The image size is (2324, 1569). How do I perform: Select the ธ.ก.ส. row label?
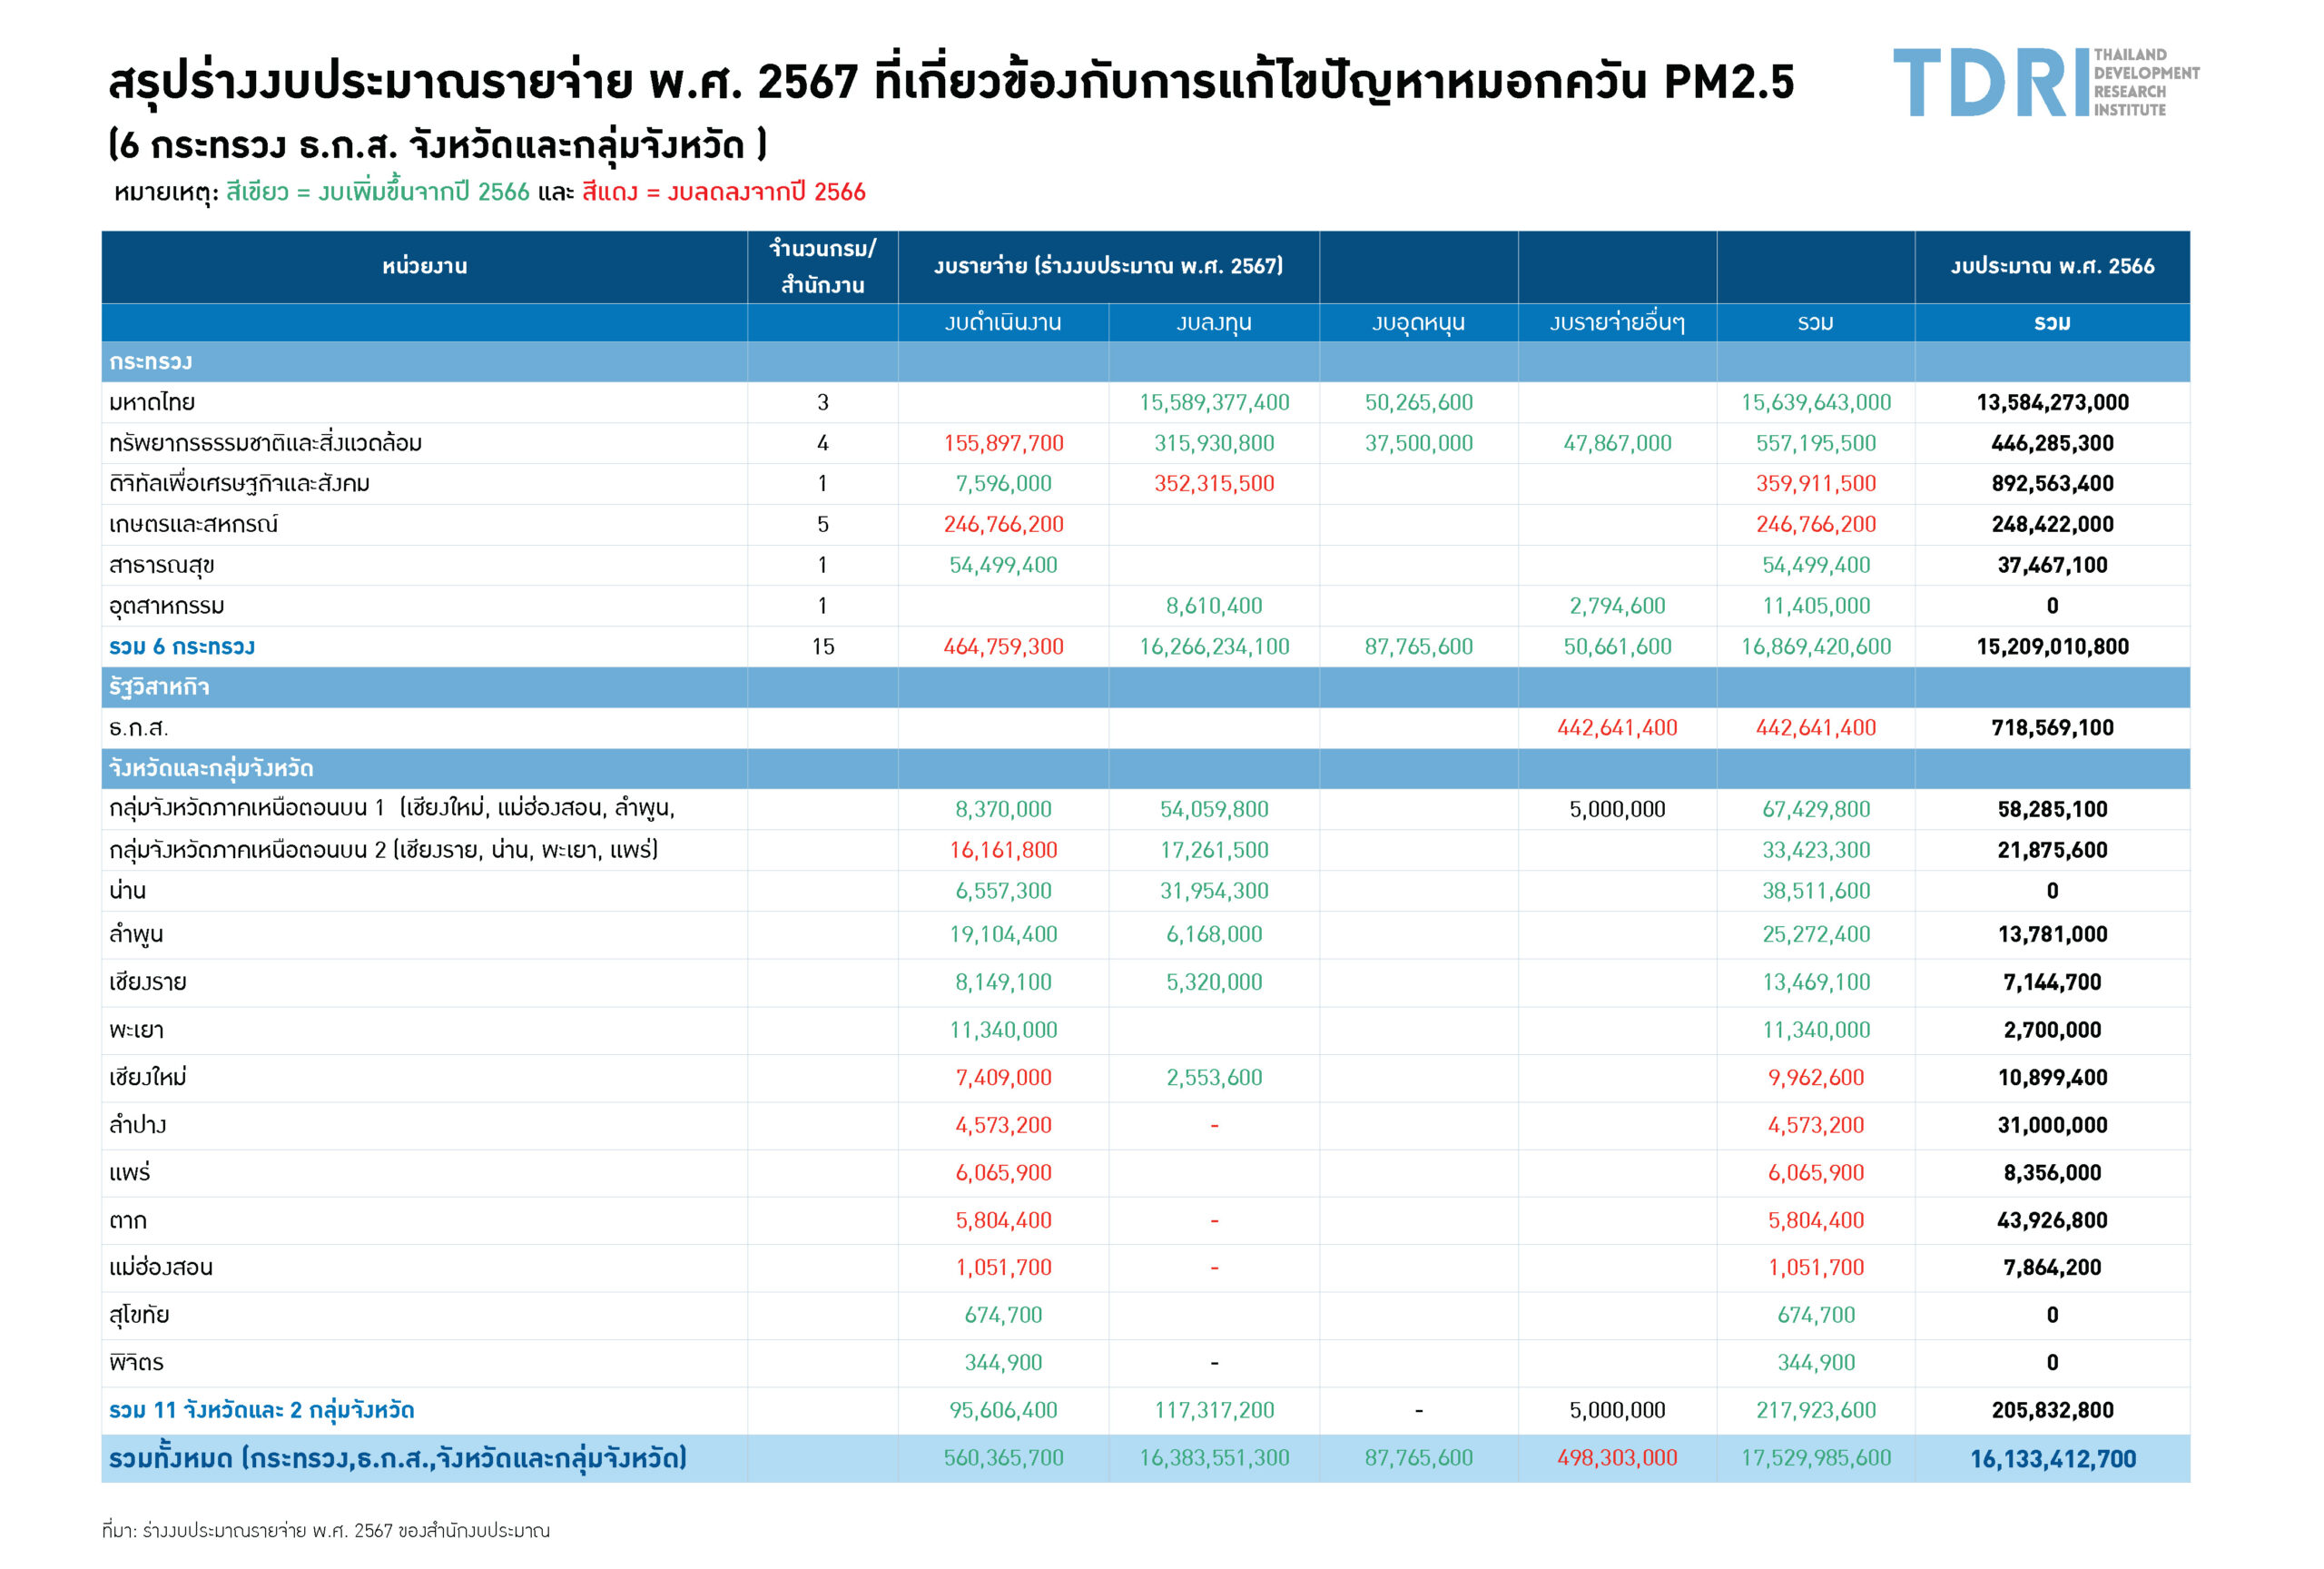(x=139, y=728)
